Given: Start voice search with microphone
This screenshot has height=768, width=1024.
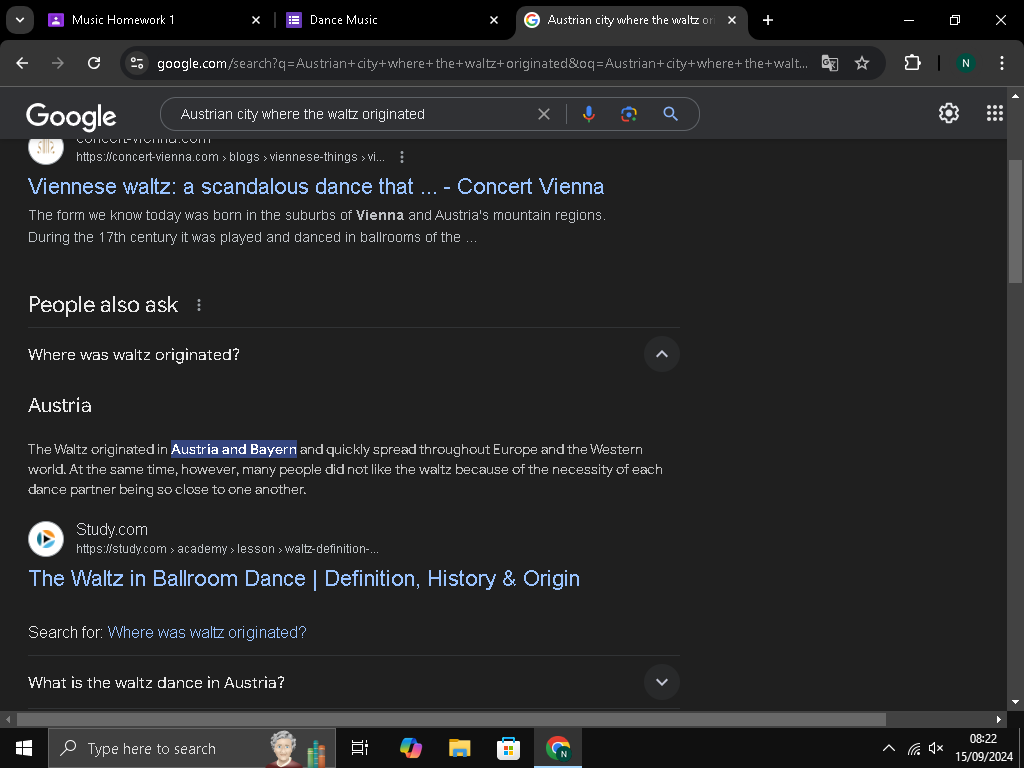Looking at the screenshot, I should point(588,114).
